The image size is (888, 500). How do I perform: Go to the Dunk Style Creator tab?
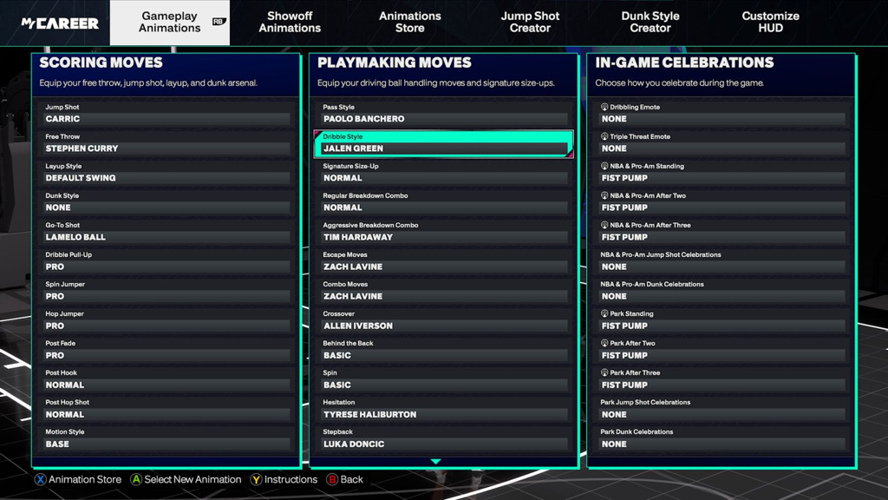[650, 22]
